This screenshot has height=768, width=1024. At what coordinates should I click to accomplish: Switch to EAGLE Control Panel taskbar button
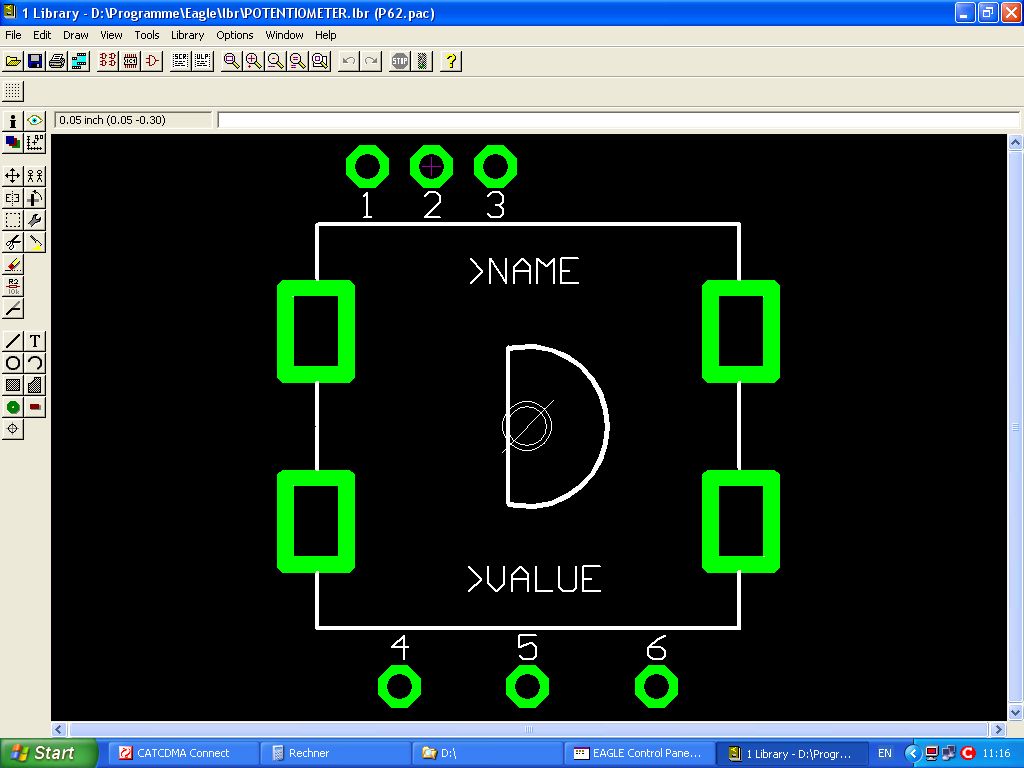click(639, 754)
